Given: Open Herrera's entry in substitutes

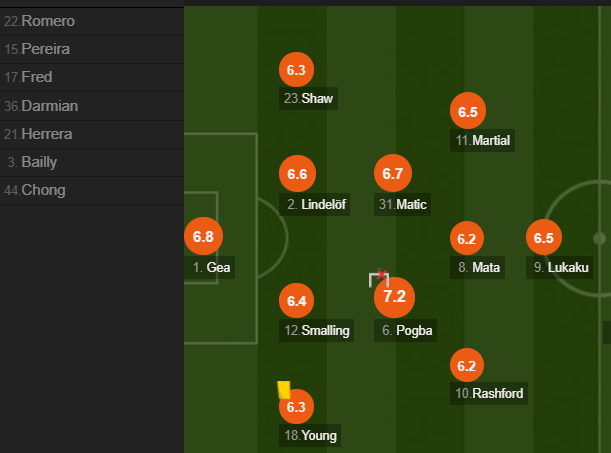Looking at the screenshot, I should (92, 134).
